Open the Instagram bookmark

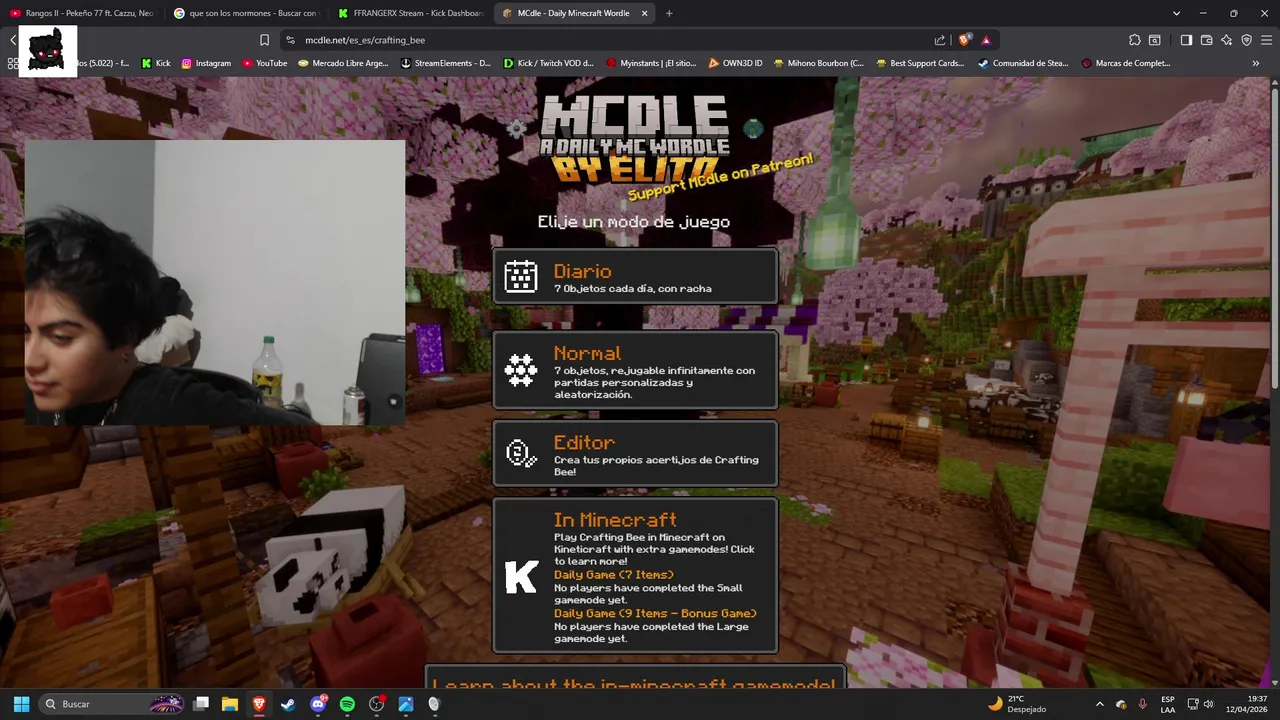click(206, 63)
